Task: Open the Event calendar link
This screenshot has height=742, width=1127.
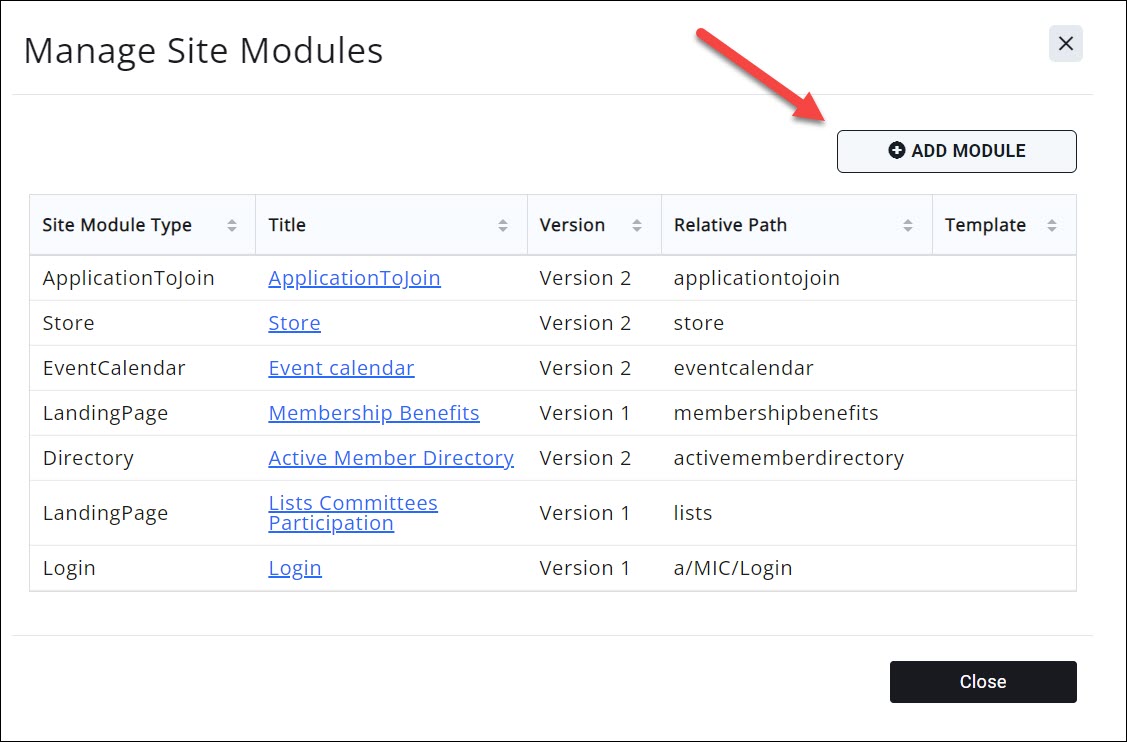Action: click(x=341, y=368)
